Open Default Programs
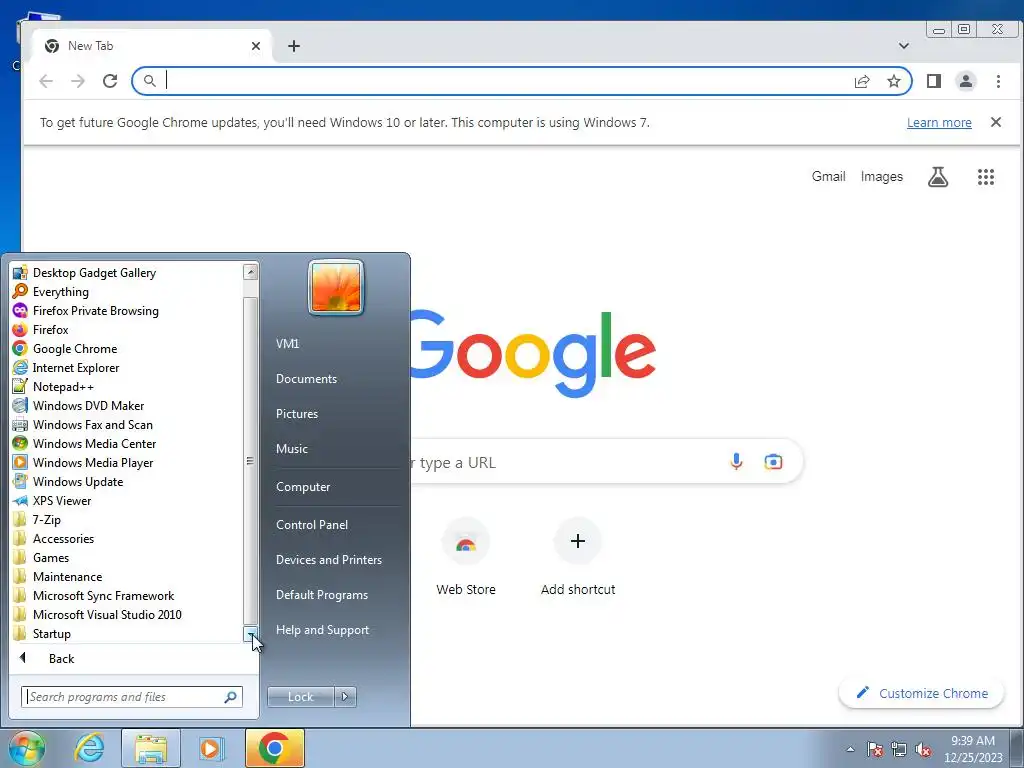 (335, 595)
